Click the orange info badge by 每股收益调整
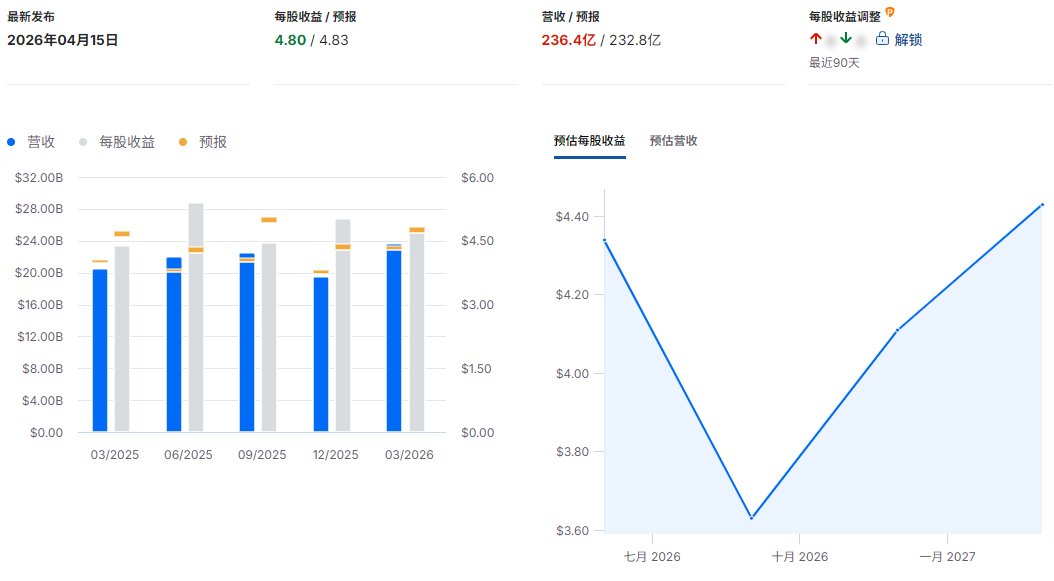1054x581 pixels. (890, 12)
